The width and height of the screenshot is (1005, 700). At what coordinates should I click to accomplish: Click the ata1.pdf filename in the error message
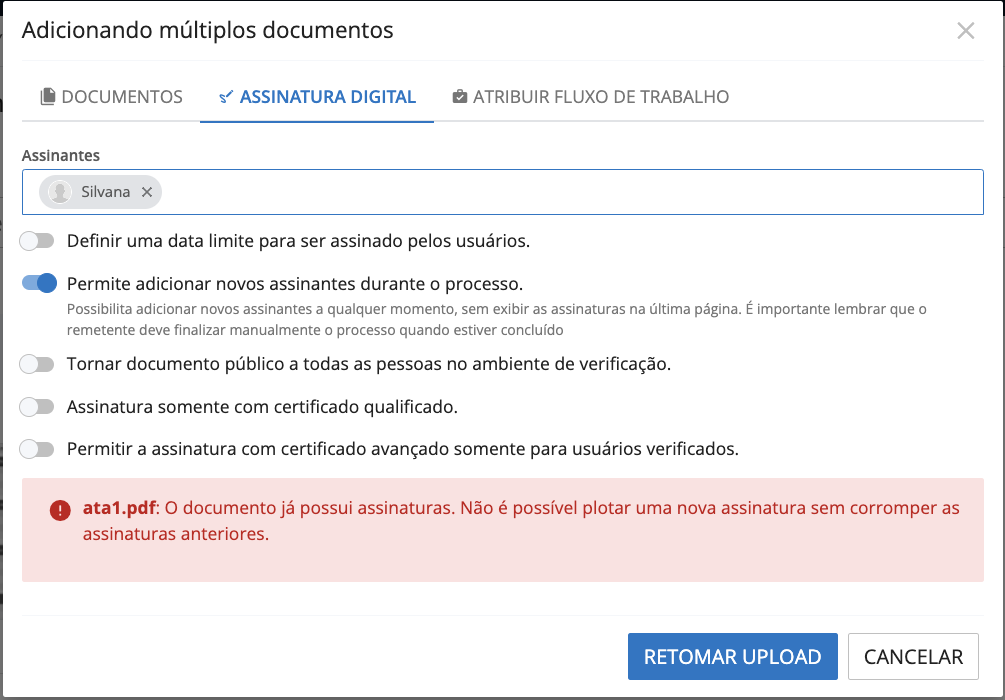[119, 508]
